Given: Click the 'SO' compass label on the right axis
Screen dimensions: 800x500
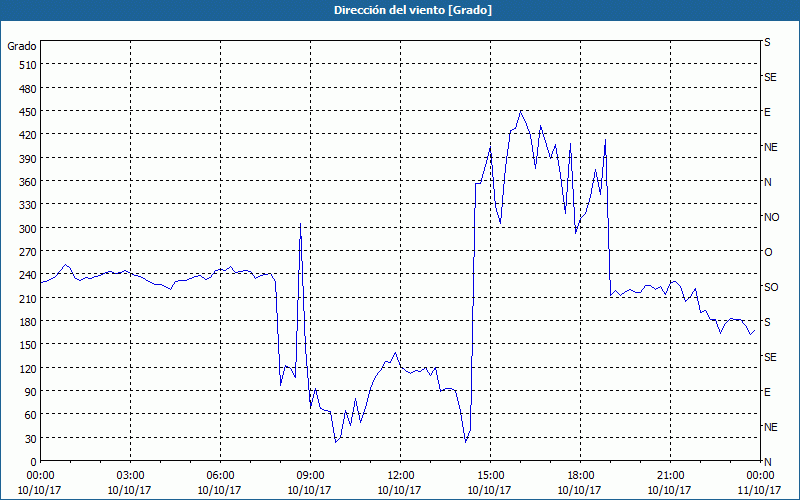Looking at the screenshot, I should (x=771, y=287).
